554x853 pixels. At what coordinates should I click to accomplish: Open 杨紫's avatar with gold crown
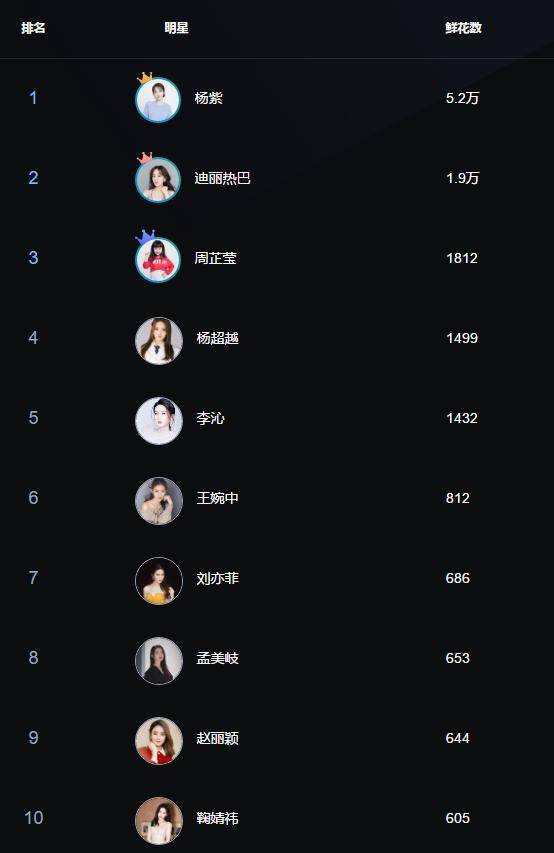158,100
